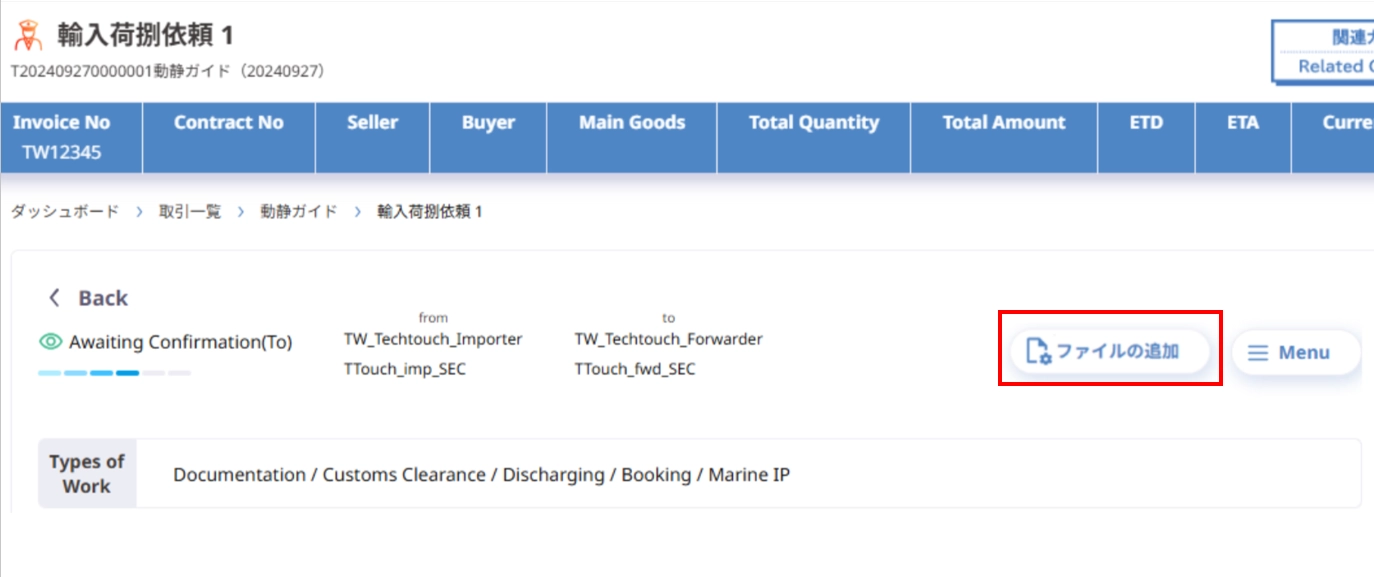Click the Types of Work label
Viewport: 1374px width, 577px height.
pos(87,474)
